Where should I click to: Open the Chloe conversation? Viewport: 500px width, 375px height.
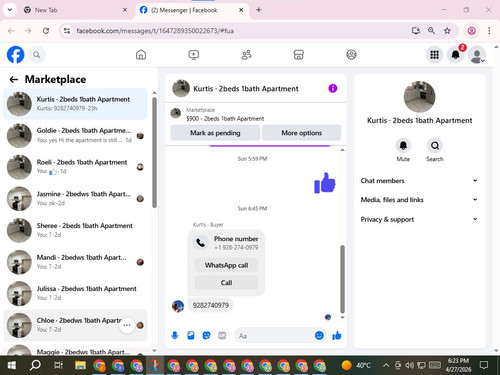[x=75, y=325]
